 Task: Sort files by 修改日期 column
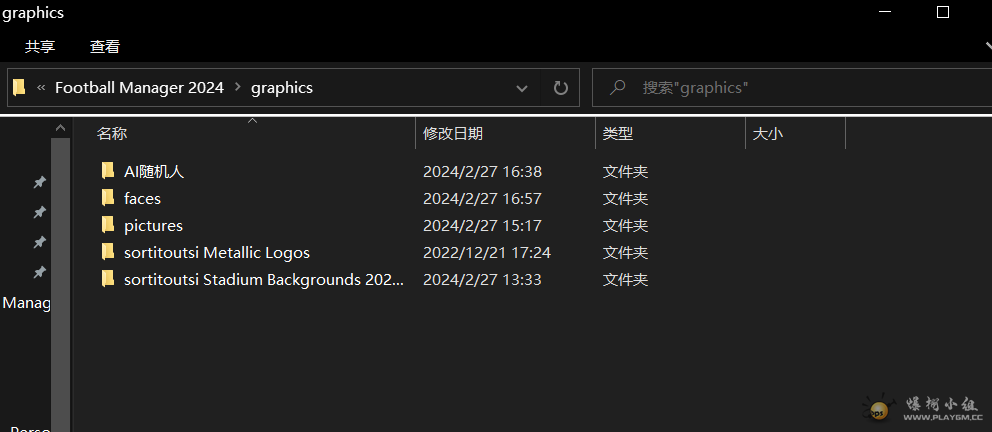[453, 133]
